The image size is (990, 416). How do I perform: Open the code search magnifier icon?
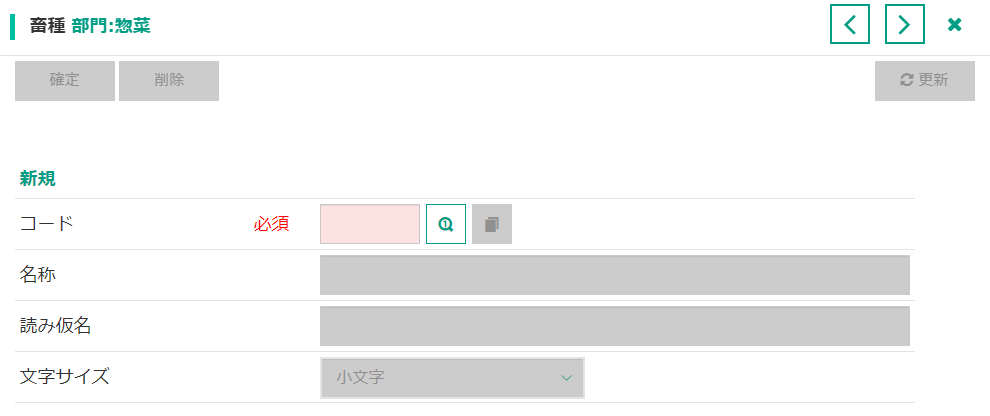pos(446,224)
